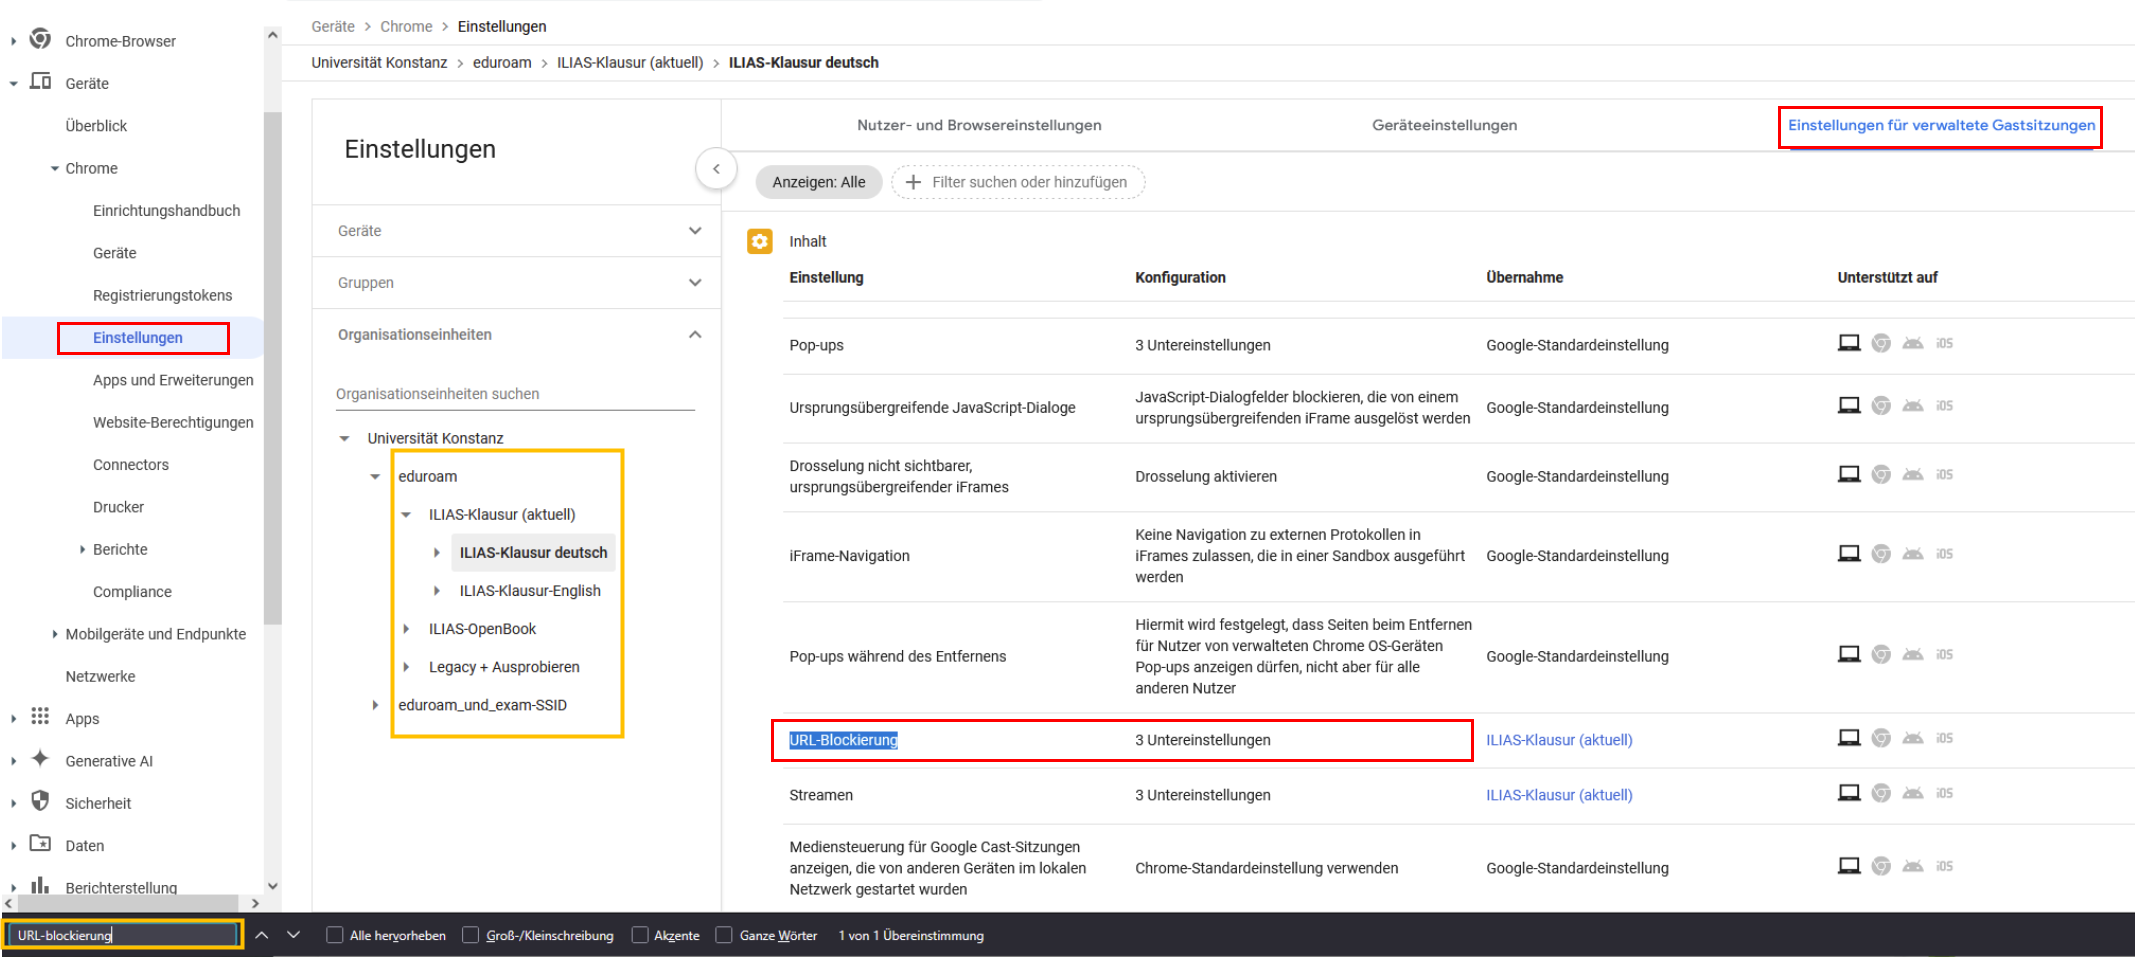The image size is (2135, 958).
Task: Click the Sicherheit shield icon
Action: [x=40, y=801]
